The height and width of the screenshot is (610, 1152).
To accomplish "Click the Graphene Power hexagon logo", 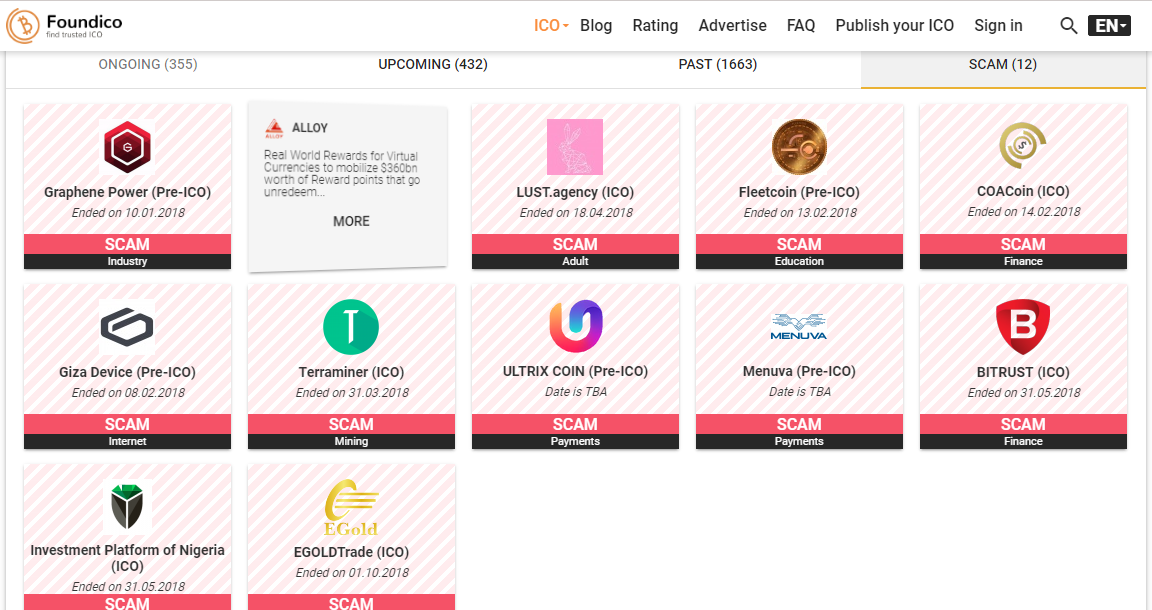I will tap(127, 147).
